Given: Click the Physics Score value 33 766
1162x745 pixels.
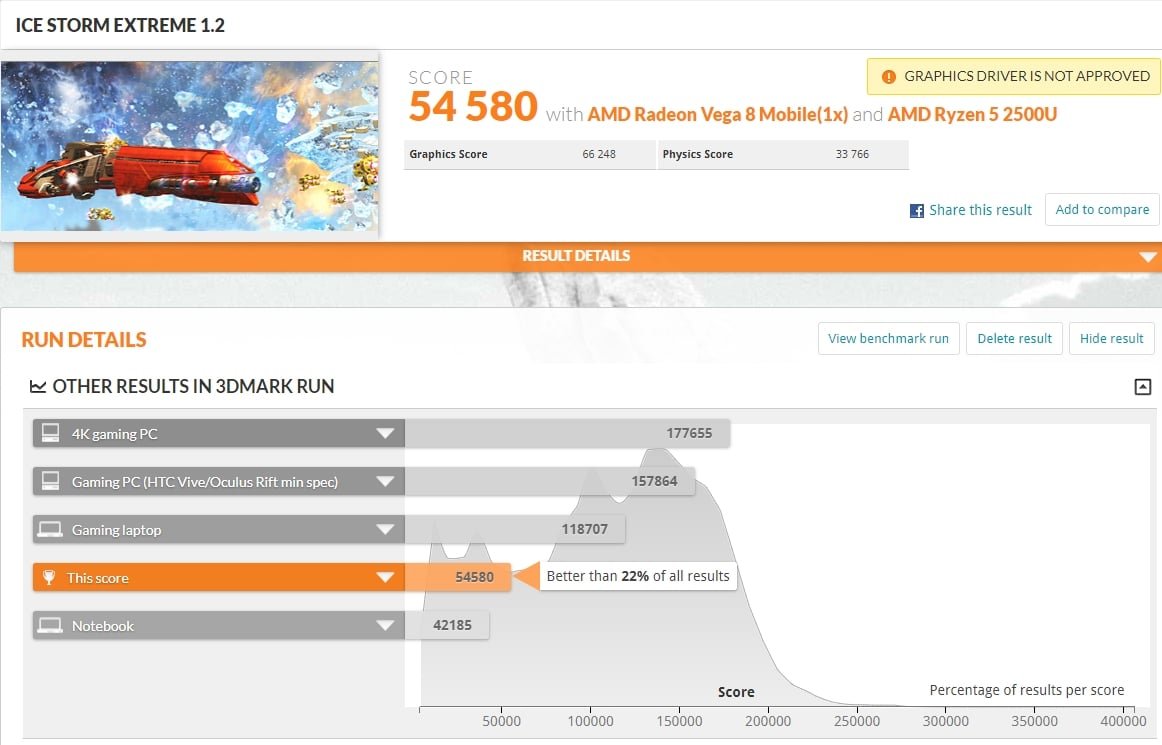Looking at the screenshot, I should coord(852,154).
